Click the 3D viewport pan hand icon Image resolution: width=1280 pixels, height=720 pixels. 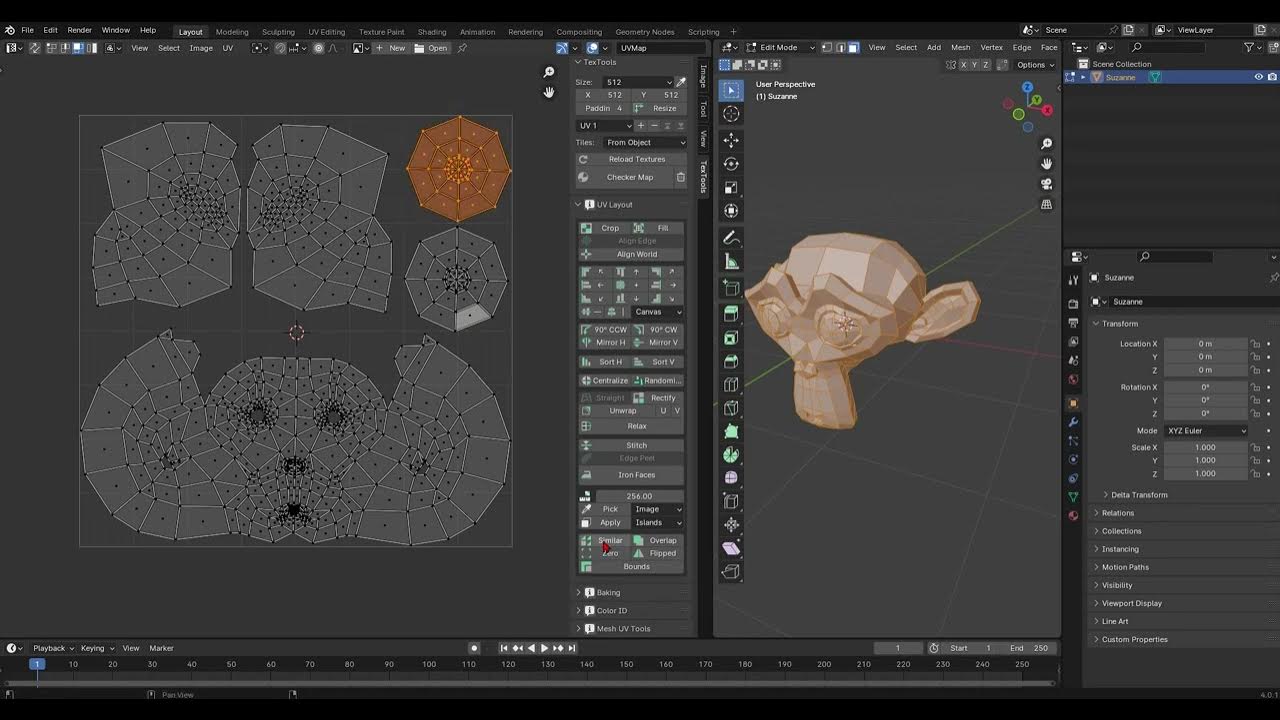(x=1046, y=164)
